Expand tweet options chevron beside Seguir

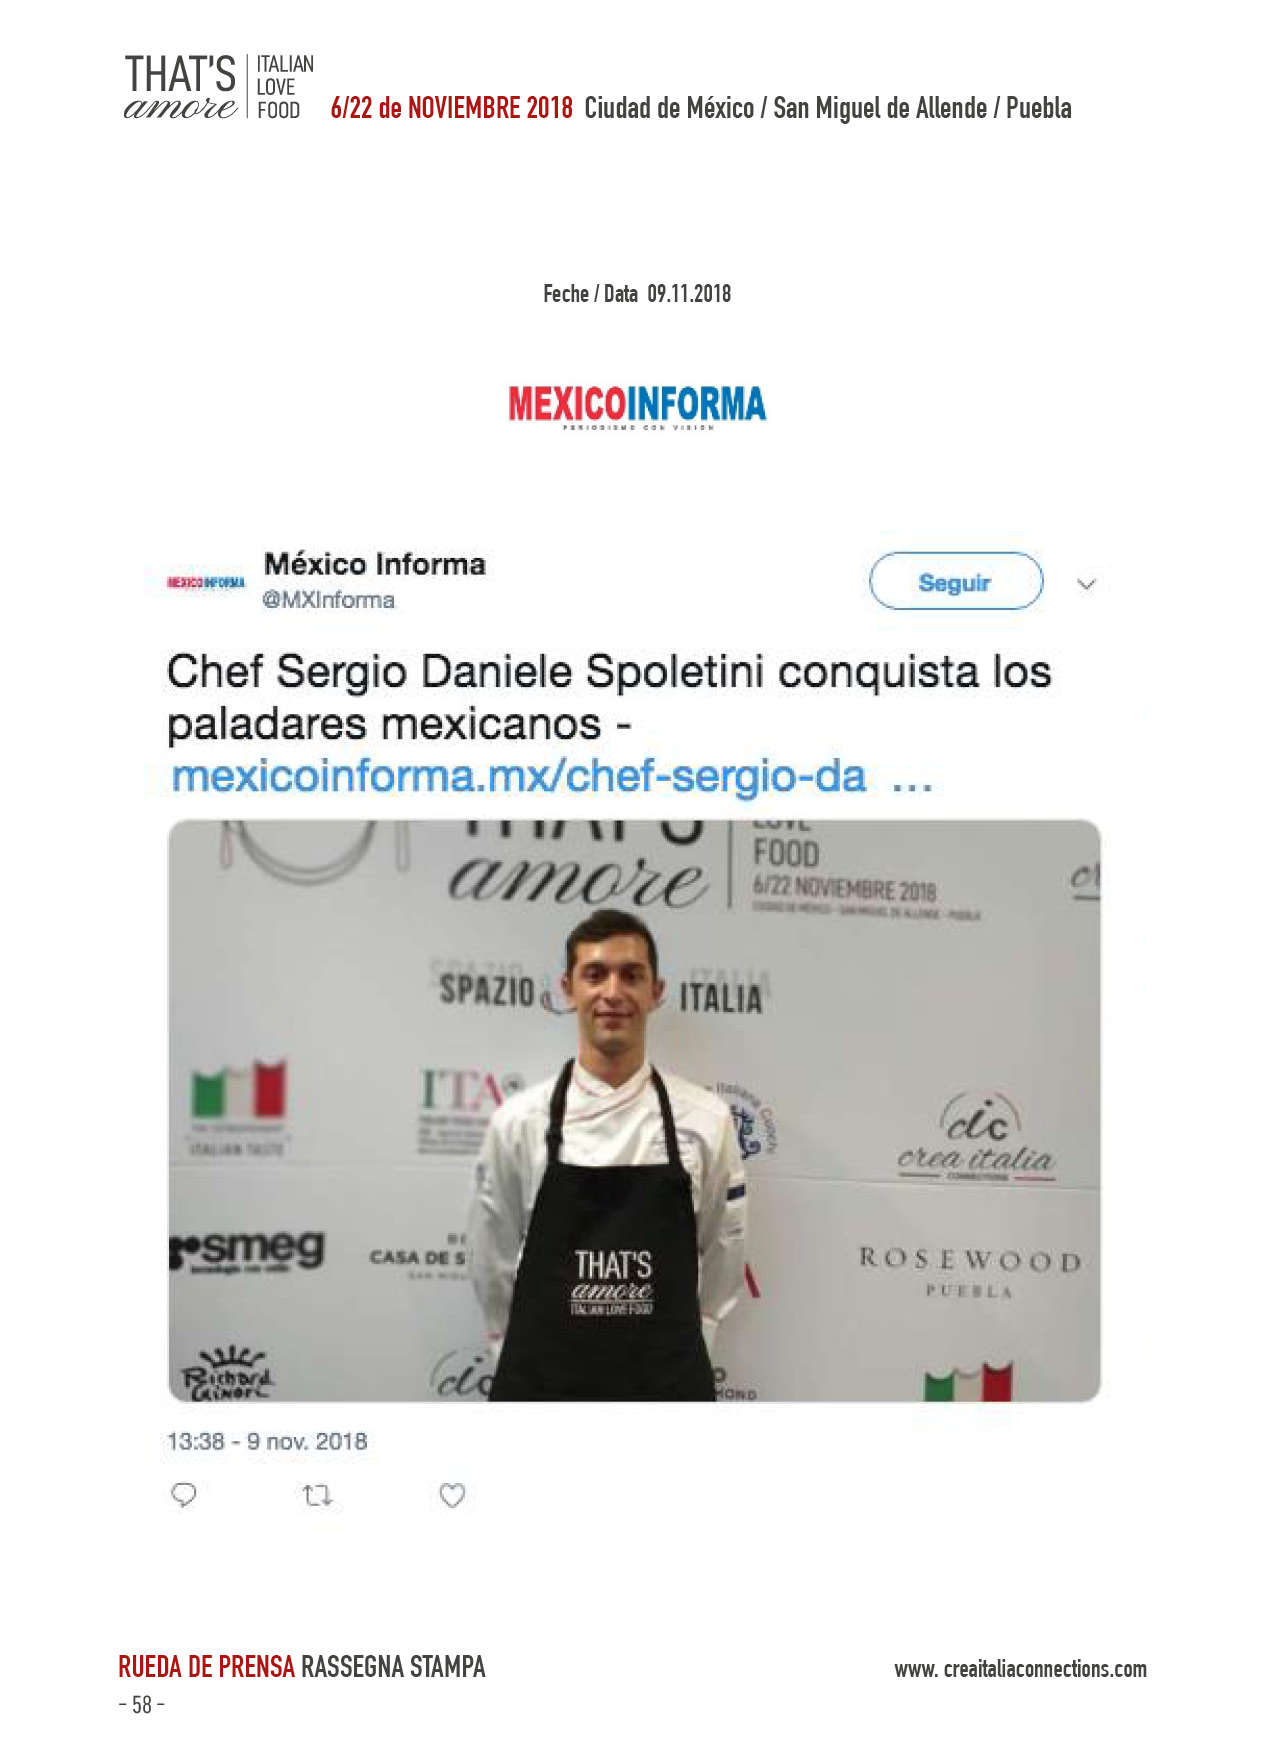click(x=1086, y=584)
